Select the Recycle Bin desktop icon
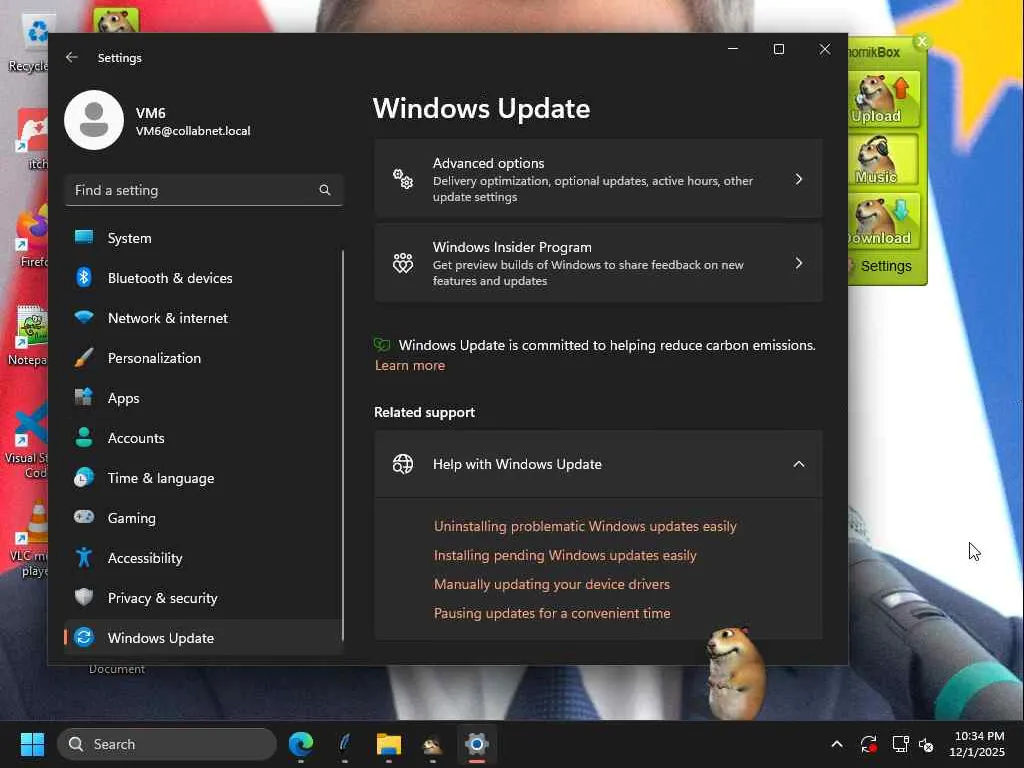Image resolution: width=1024 pixels, height=768 pixels. coord(29,44)
